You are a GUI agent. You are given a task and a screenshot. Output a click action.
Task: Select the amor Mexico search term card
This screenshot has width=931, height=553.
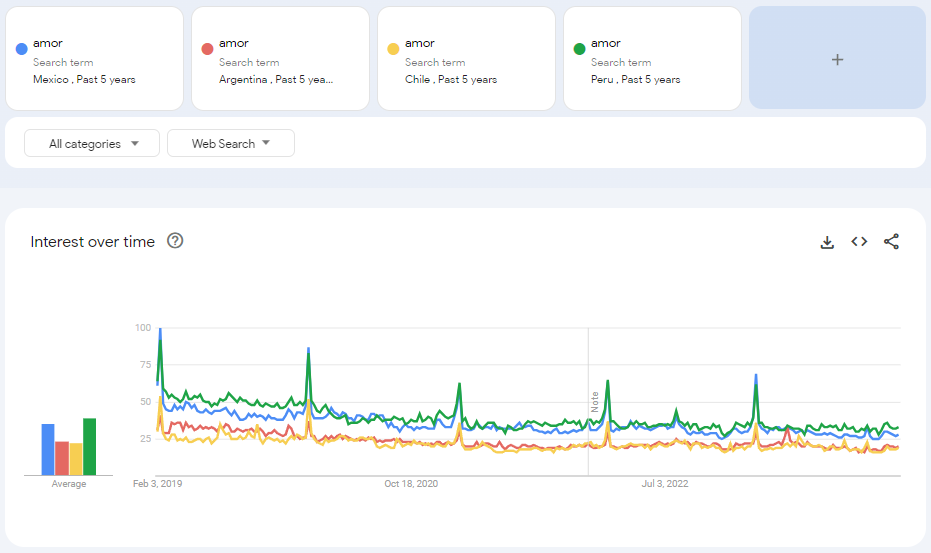94,59
